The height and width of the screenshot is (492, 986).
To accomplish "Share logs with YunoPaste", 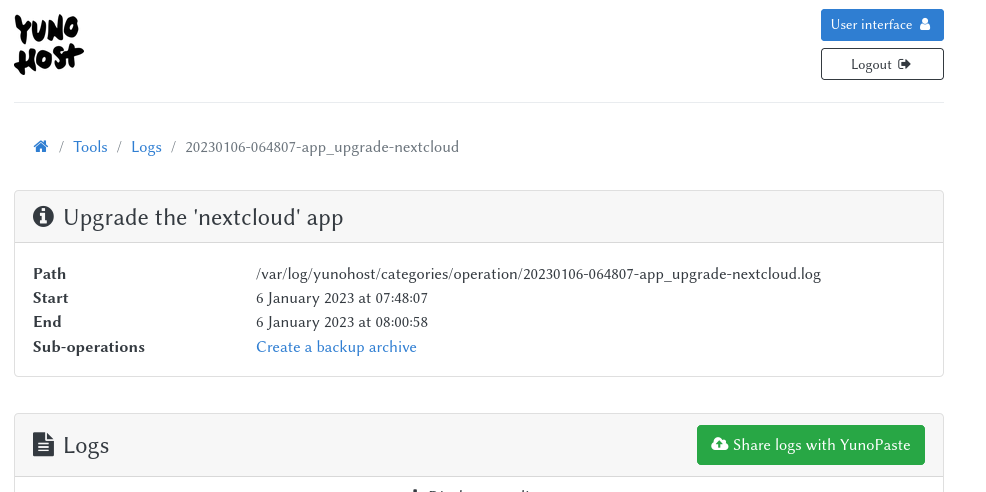I will click(x=811, y=445).
